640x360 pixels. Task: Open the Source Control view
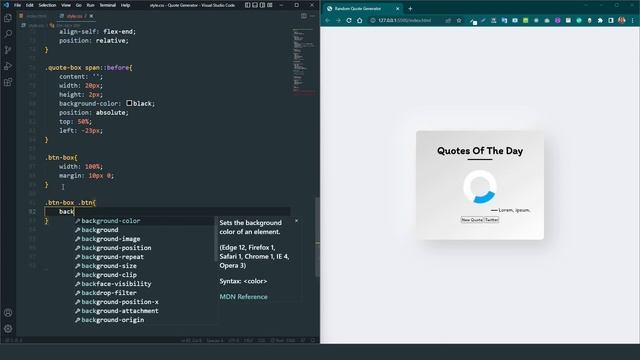click(8, 50)
